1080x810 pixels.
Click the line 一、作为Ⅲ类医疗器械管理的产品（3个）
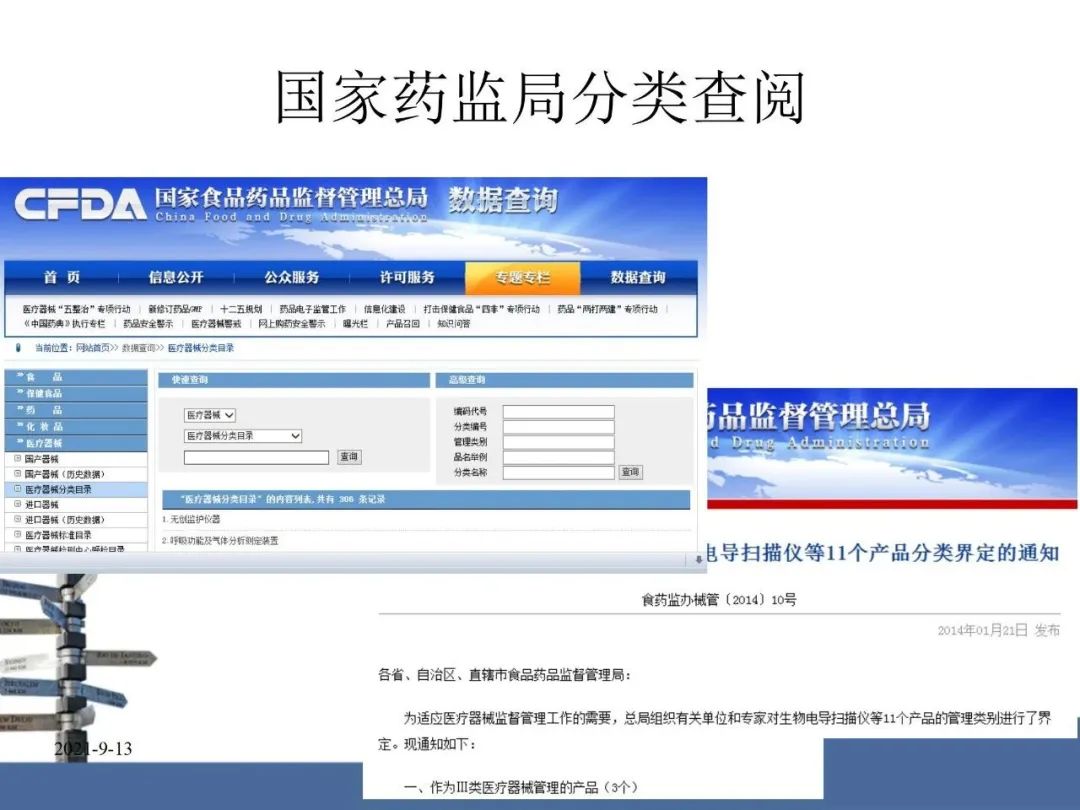(x=521, y=787)
